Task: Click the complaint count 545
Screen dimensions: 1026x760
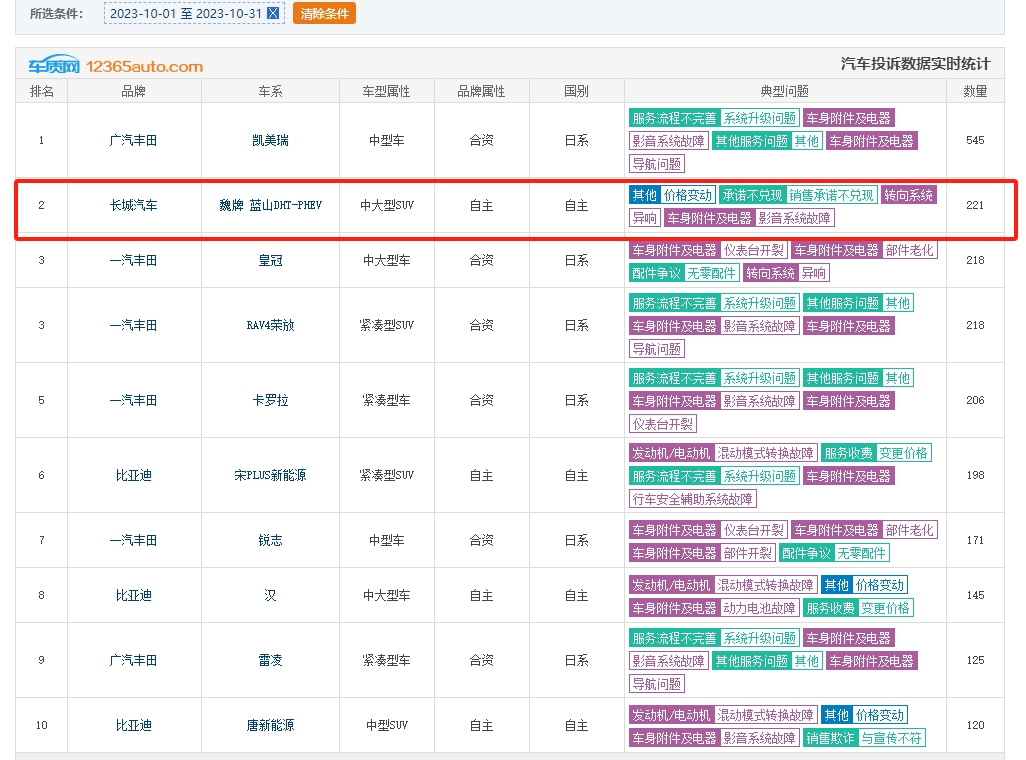Action: click(x=975, y=140)
